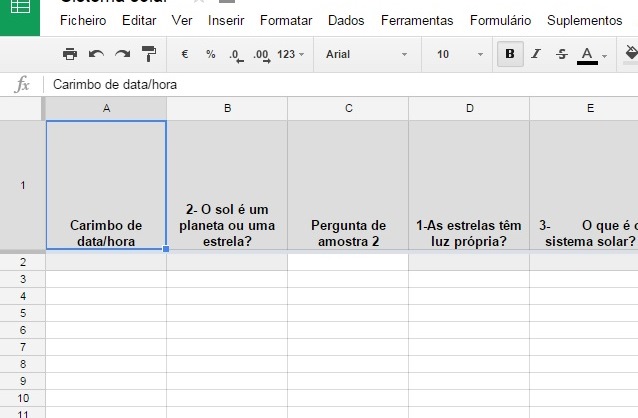Format as euro currency
The width and height of the screenshot is (638, 418).
185,54
